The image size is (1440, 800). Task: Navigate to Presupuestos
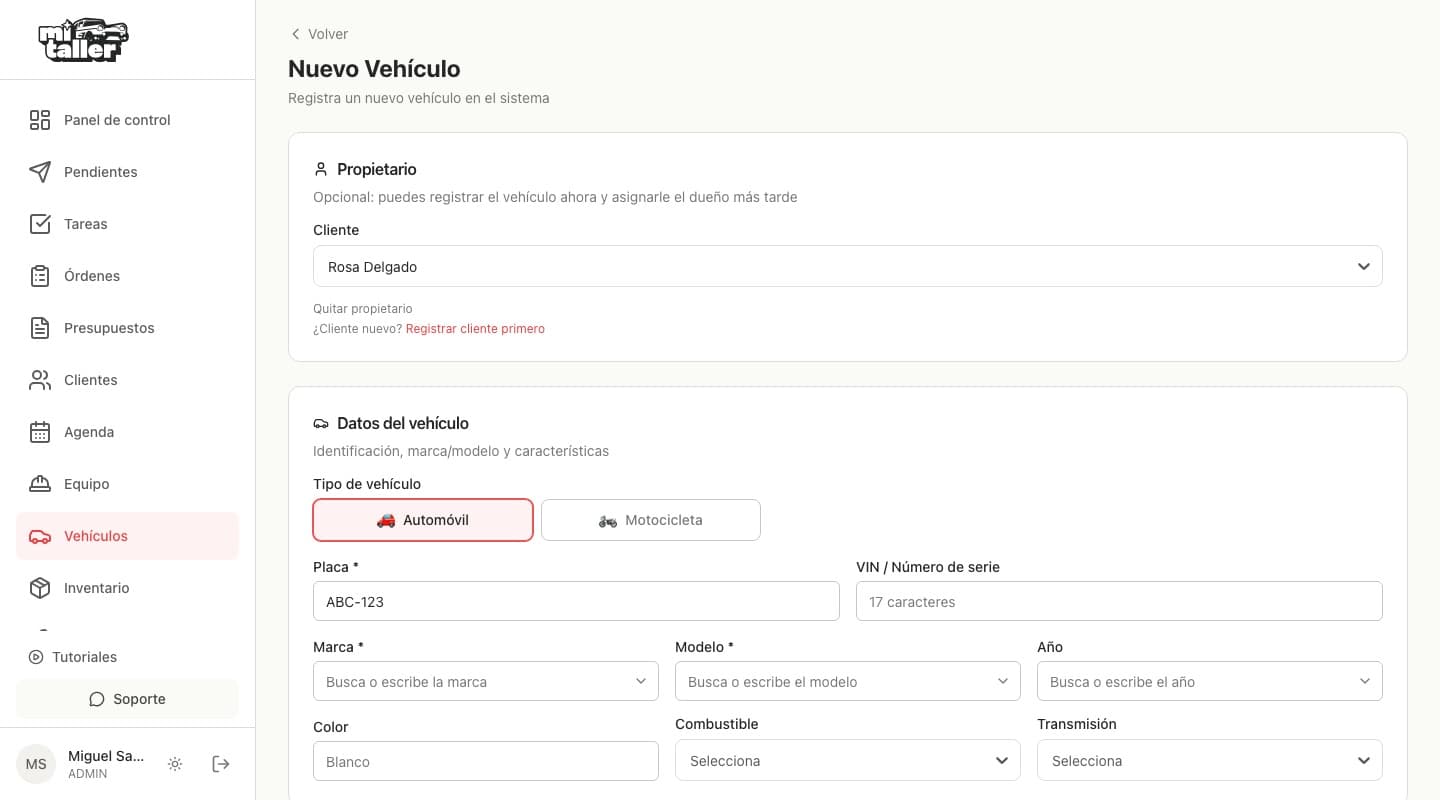128,328
